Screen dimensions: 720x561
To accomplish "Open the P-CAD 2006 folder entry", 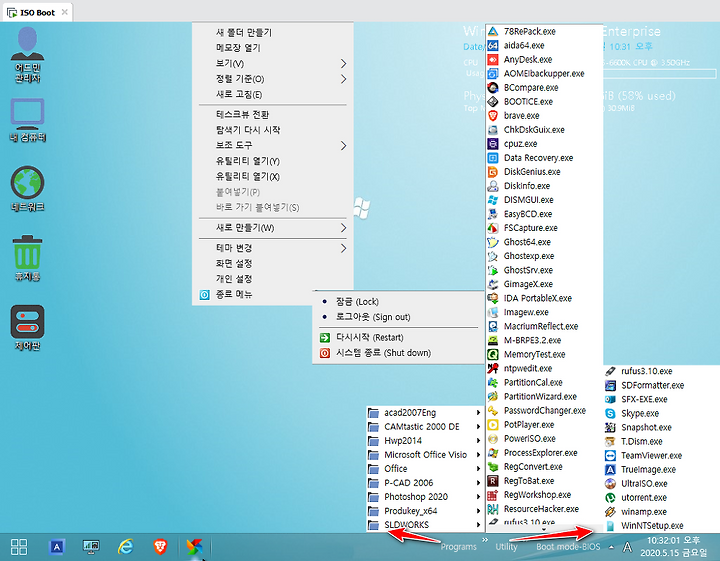I will [x=425, y=483].
